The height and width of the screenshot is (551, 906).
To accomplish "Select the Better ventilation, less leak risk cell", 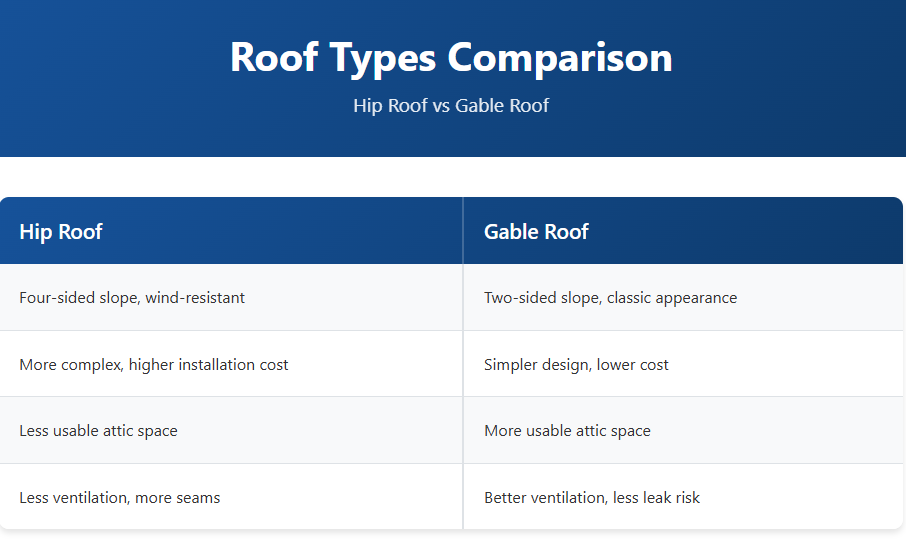I will point(592,498).
